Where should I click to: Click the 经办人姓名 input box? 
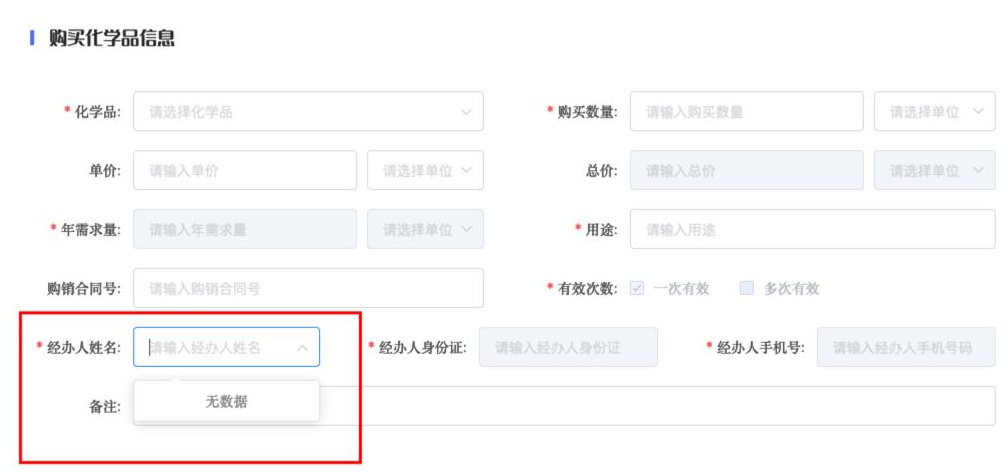[215, 348]
